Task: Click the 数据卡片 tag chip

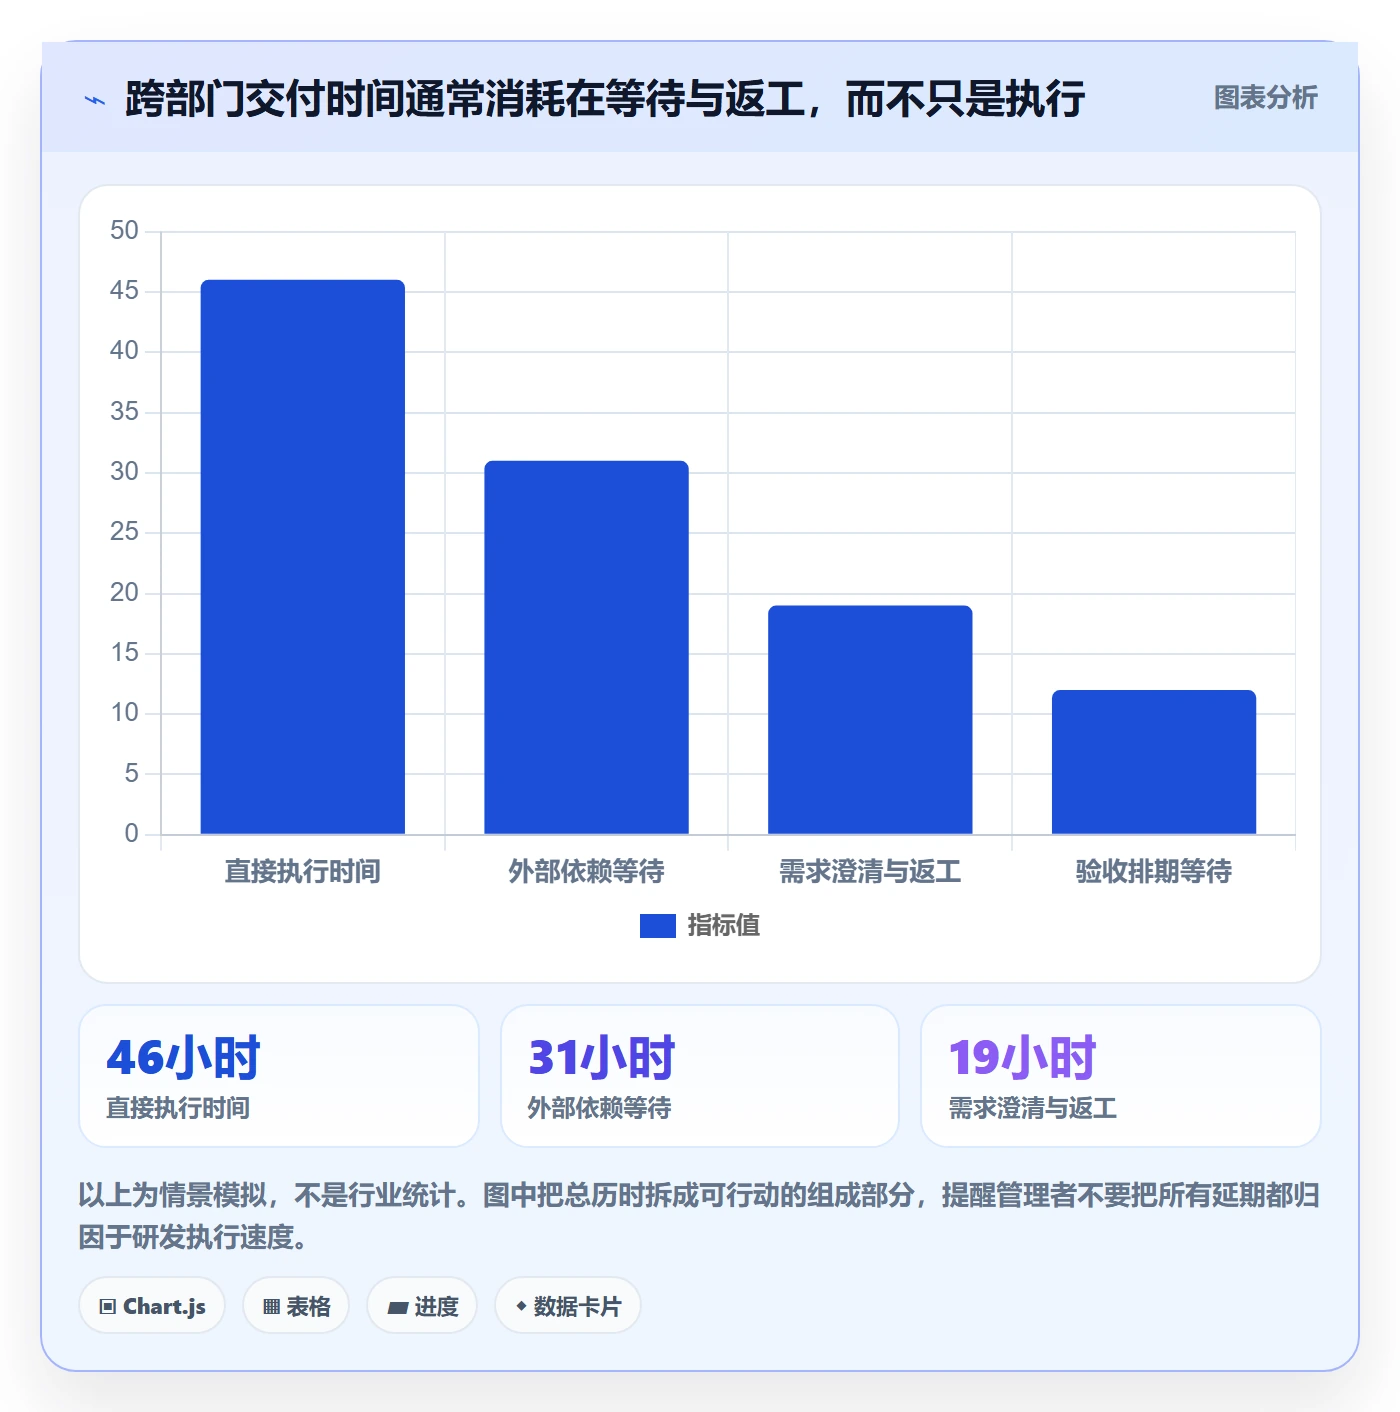Action: tap(568, 1306)
